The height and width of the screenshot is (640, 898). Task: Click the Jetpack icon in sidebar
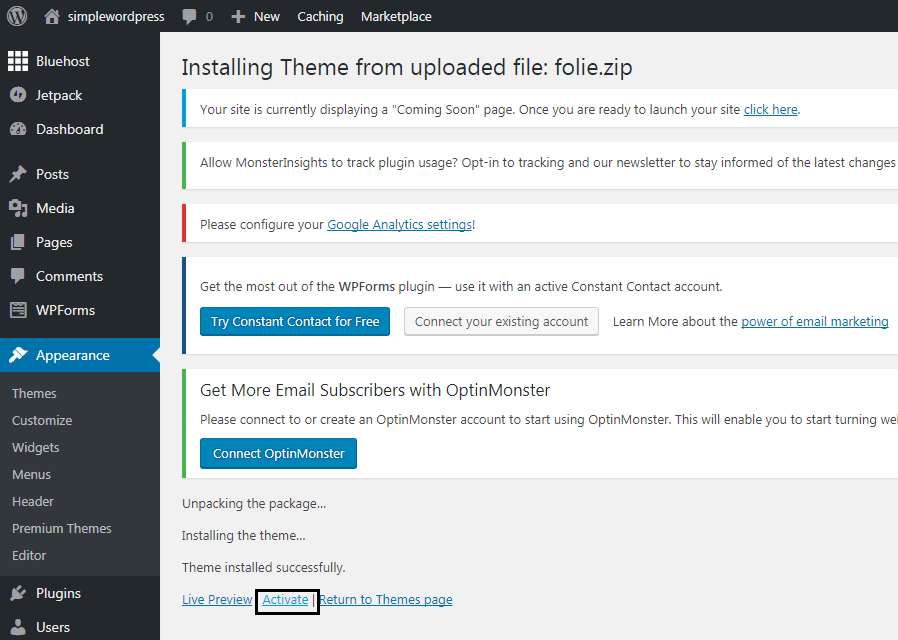point(18,95)
